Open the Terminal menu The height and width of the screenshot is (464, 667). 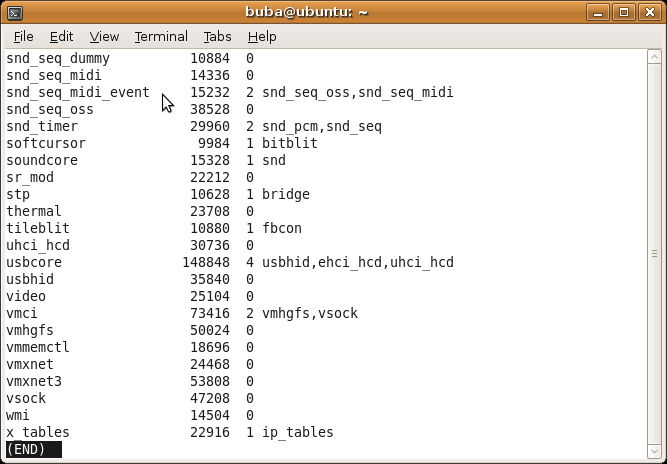[161, 37]
